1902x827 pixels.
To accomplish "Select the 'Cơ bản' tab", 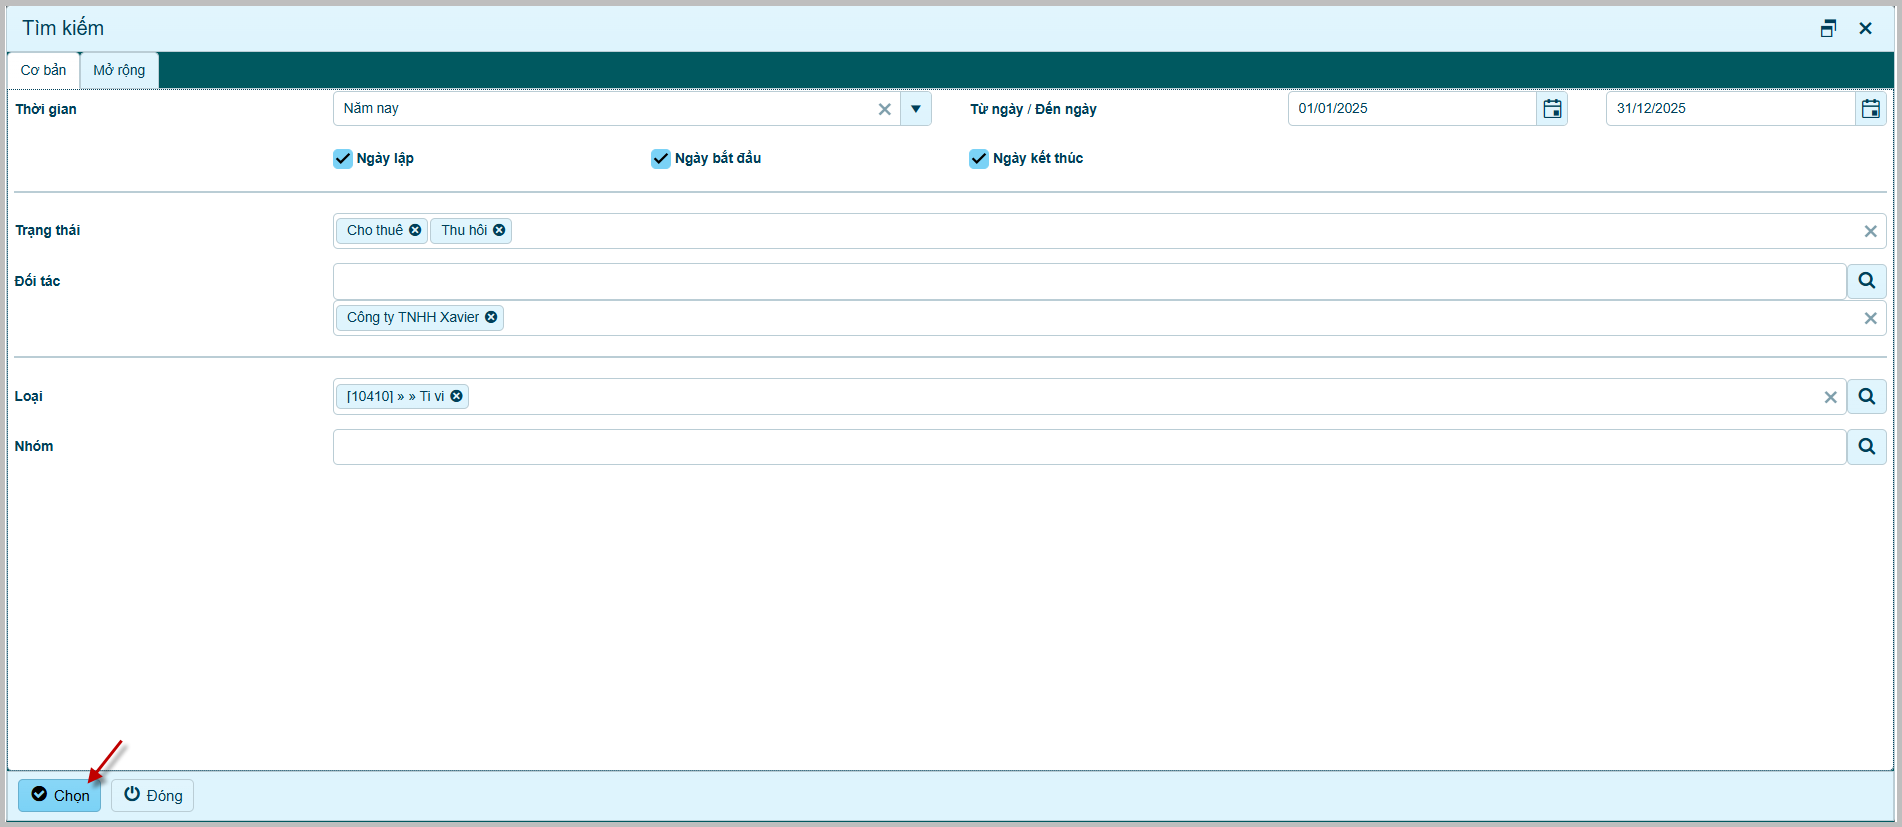I will [43, 70].
